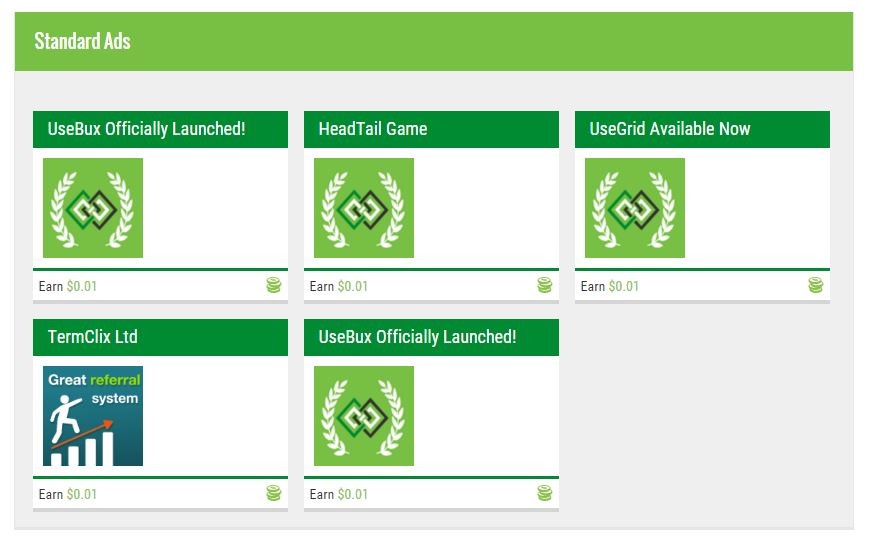Screen dimensions: 873x558
Task: Click coins icon on UseBux ad beside TermClix Ltd
Action: (544, 493)
